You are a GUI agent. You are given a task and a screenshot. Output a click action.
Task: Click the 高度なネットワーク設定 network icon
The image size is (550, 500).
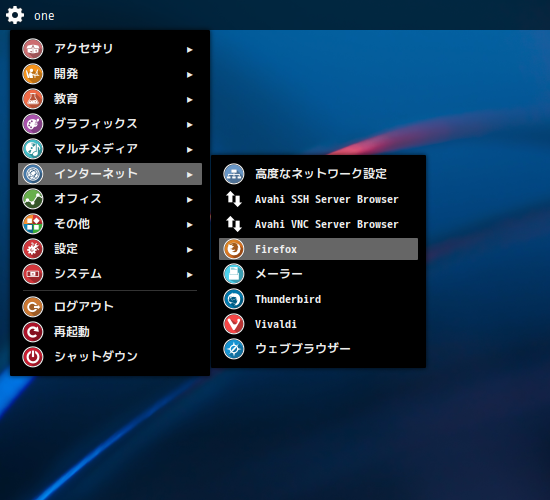click(x=234, y=174)
